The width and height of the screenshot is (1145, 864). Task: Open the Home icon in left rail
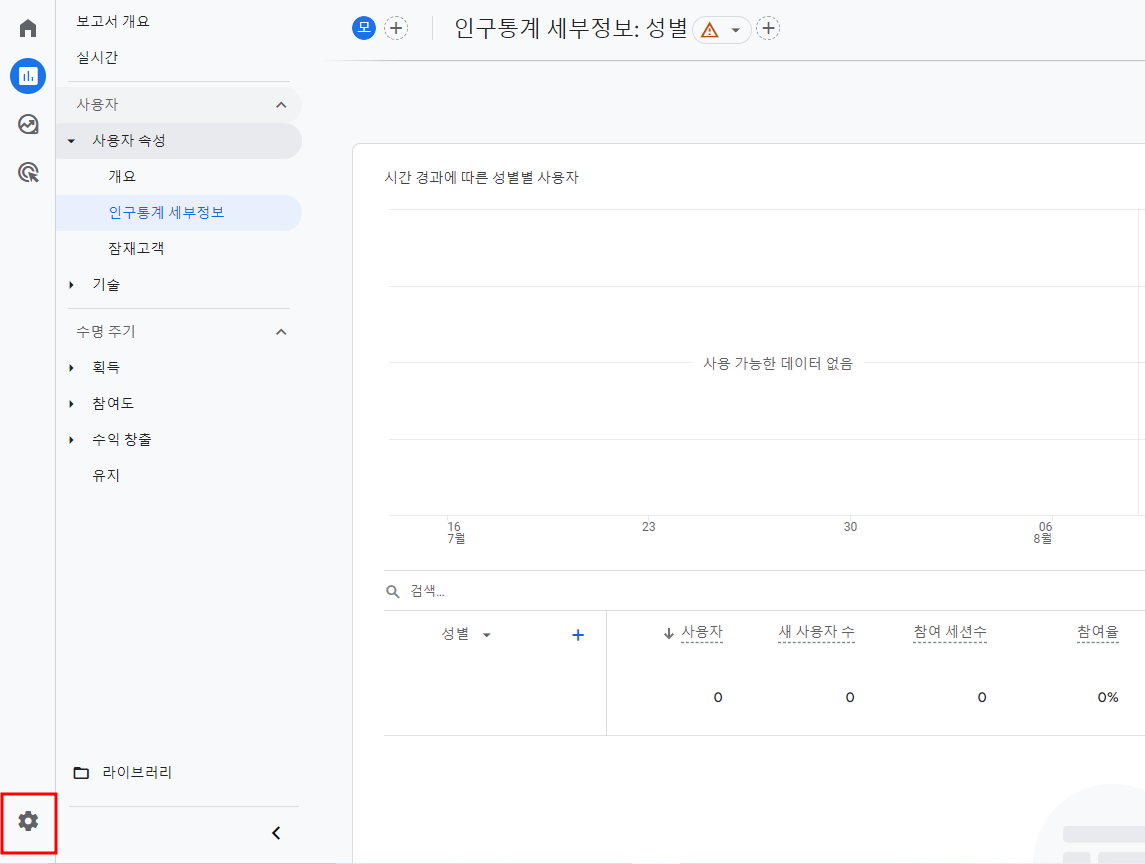tap(28, 28)
